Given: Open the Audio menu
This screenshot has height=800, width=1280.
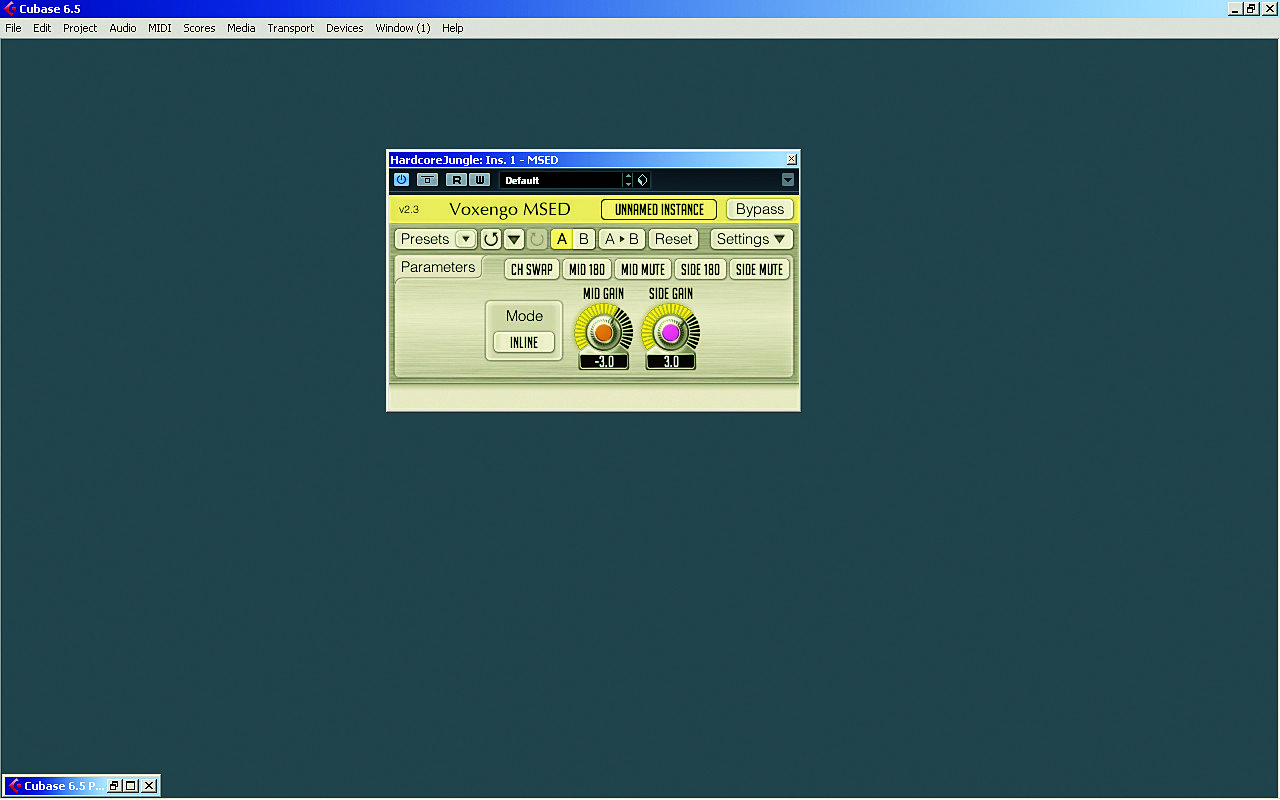Looking at the screenshot, I should pos(123,28).
